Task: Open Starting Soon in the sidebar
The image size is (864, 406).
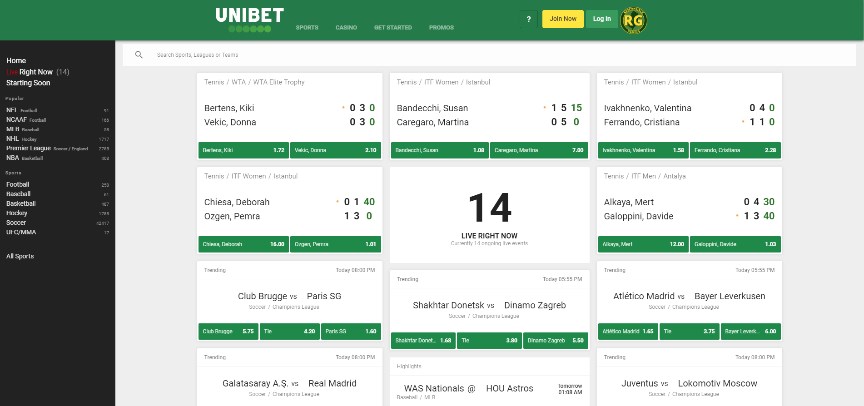Action: 28,83
